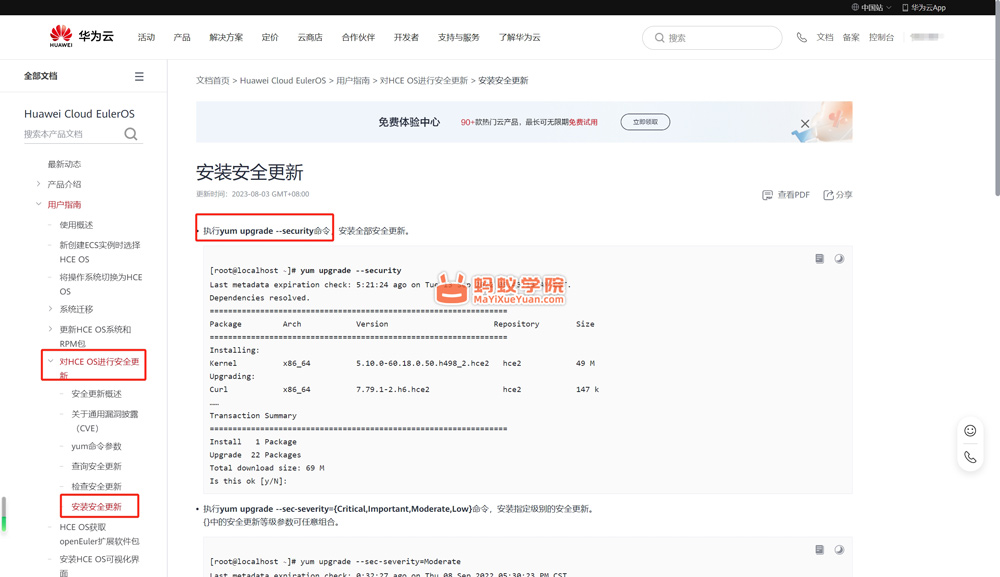Go to 文档首页 breadcrumb
The image size is (1000, 577).
pyautogui.click(x=212, y=80)
